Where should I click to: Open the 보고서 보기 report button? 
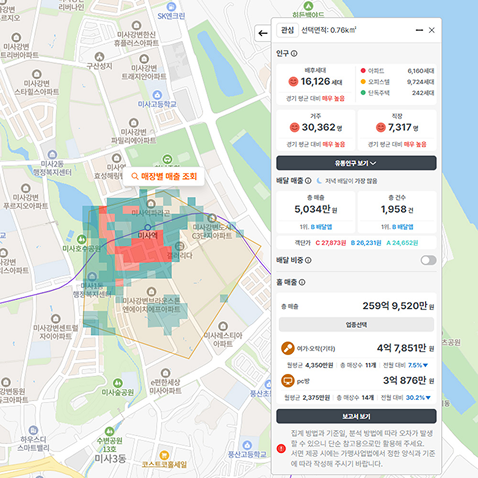[x=356, y=416]
